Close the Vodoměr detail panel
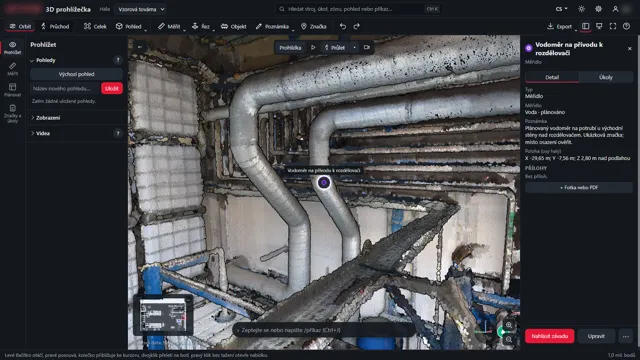Screen dimensions: 640x360 pyautogui.click(x=629, y=49)
